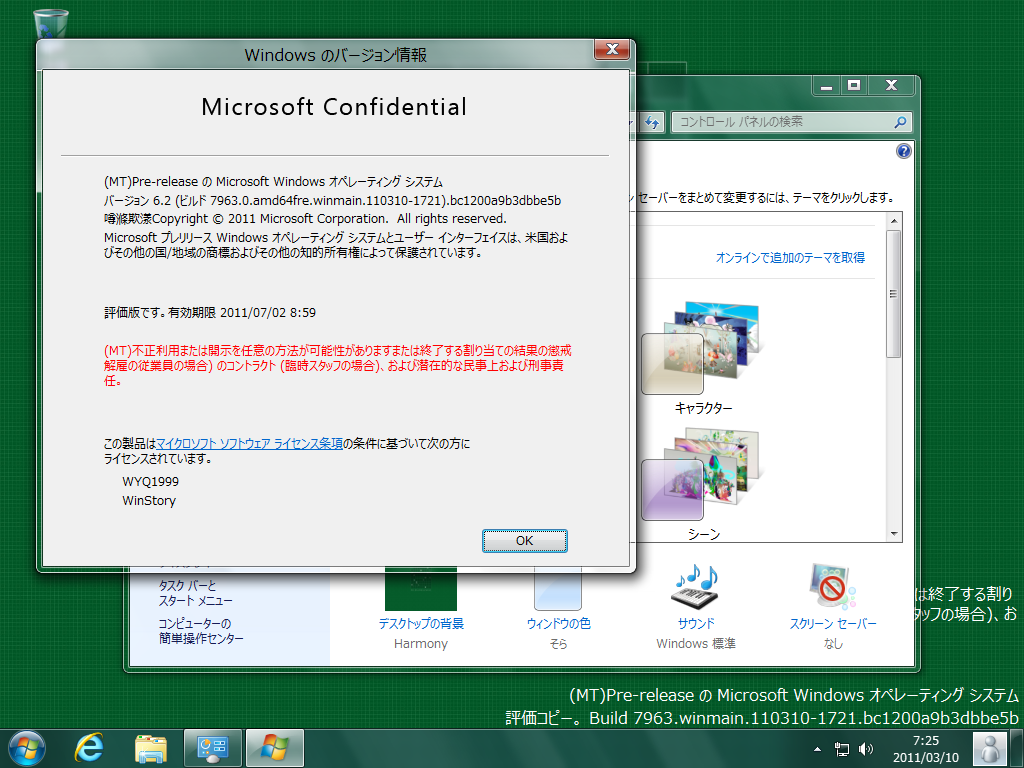This screenshot has height=768, width=1024.
Task: Show hidden tray icons arrow
Action: pos(817,749)
